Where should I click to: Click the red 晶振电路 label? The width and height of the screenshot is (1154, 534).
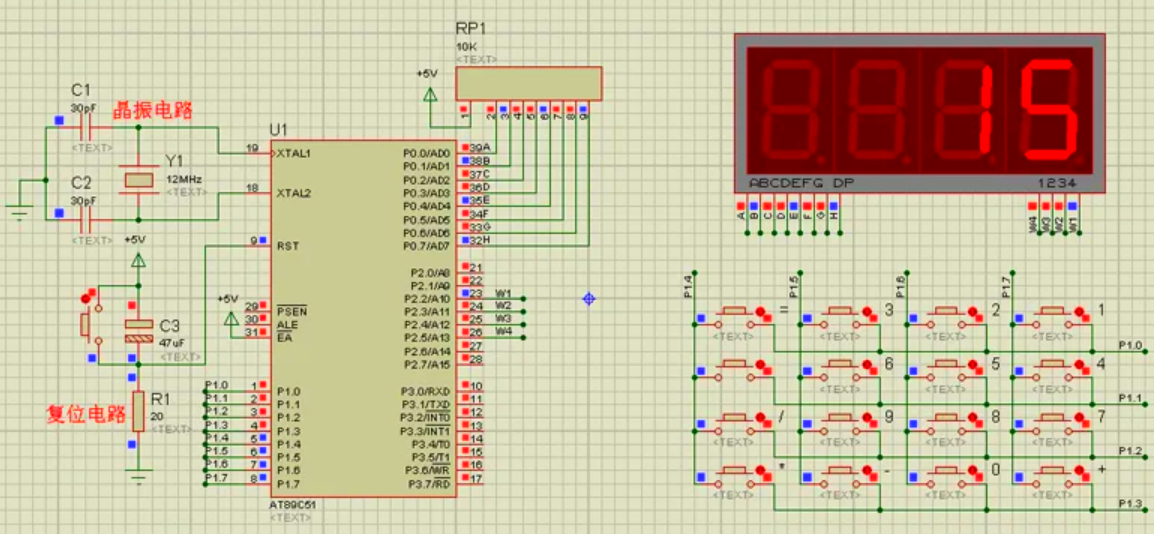click(152, 111)
